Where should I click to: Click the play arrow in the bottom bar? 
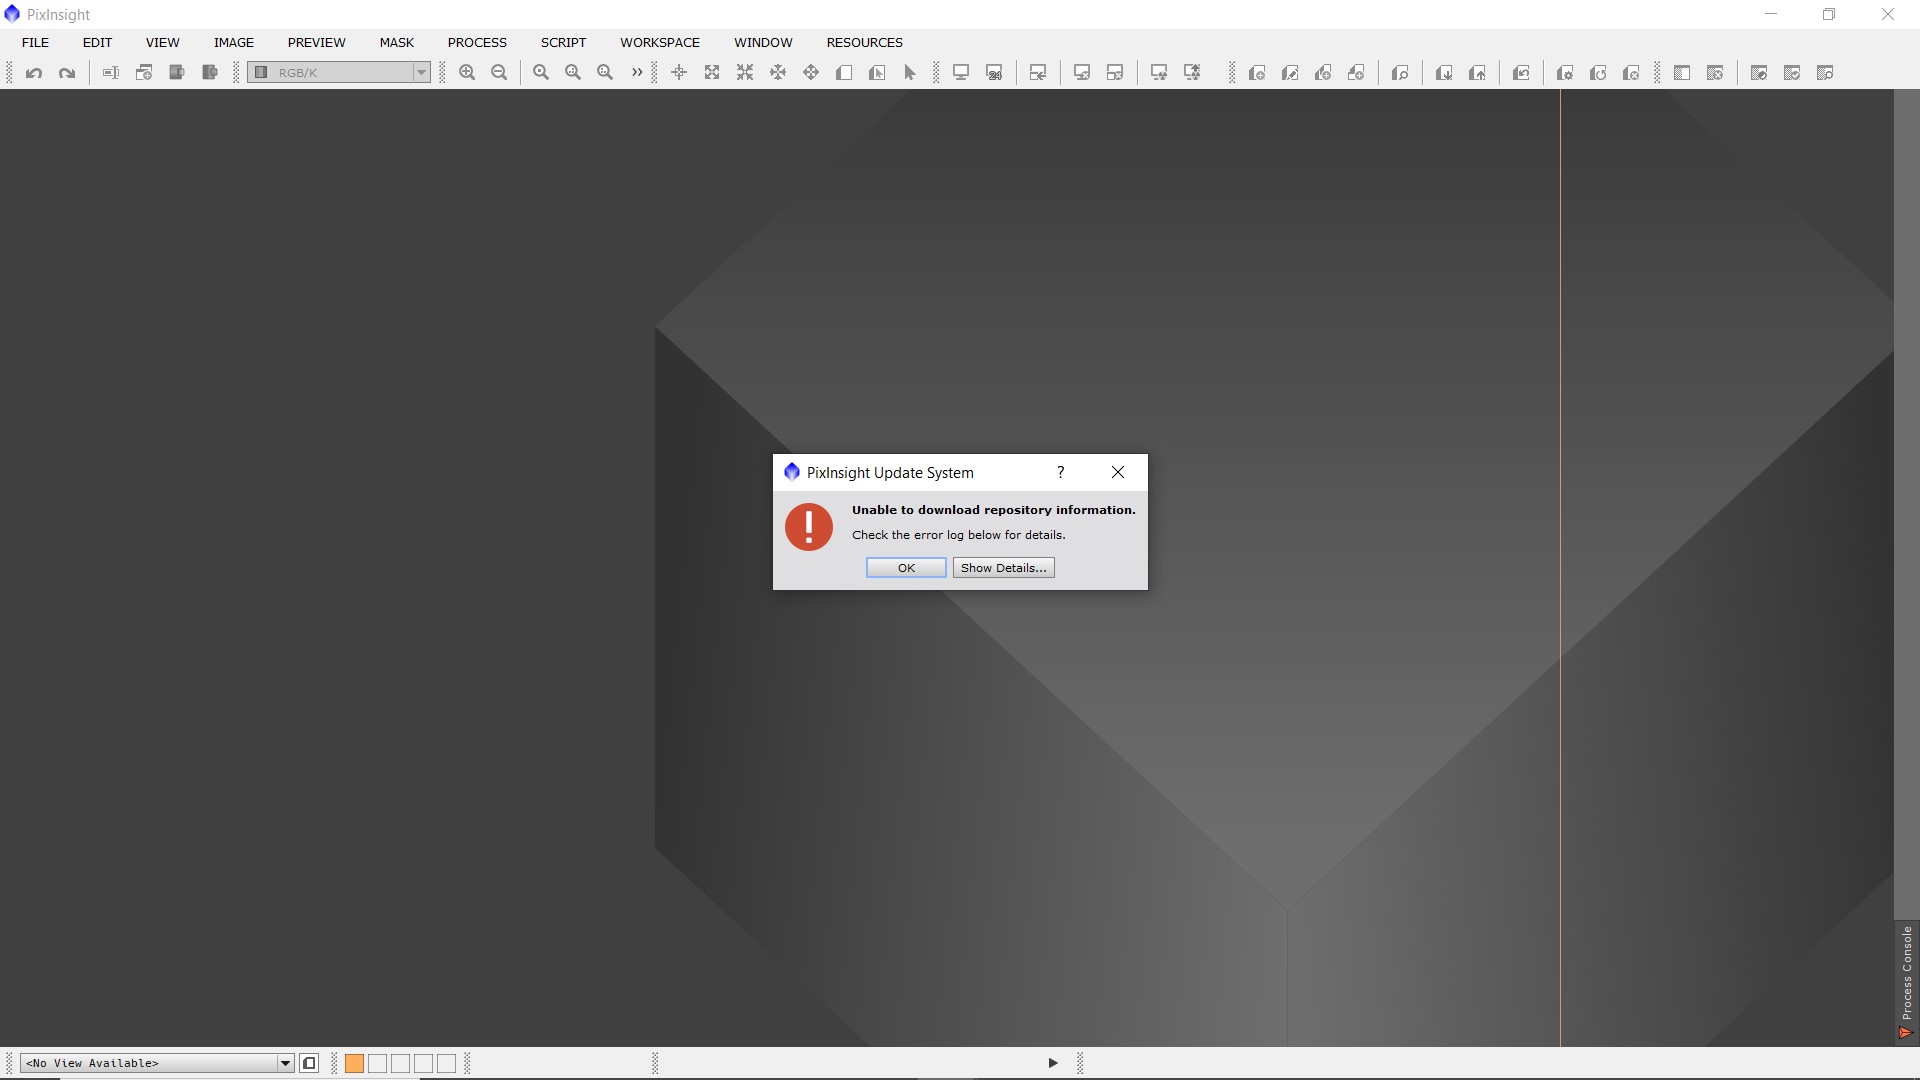pyautogui.click(x=1053, y=1063)
